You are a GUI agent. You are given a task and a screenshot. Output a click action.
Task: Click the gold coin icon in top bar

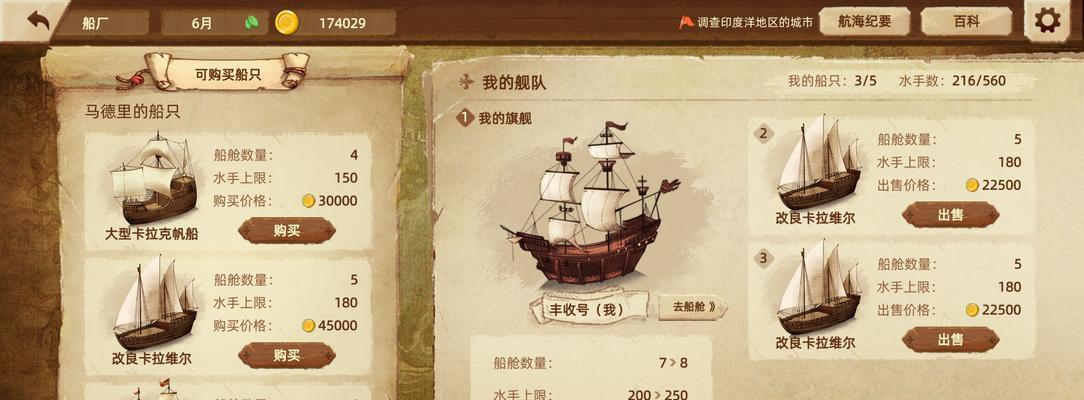click(287, 23)
